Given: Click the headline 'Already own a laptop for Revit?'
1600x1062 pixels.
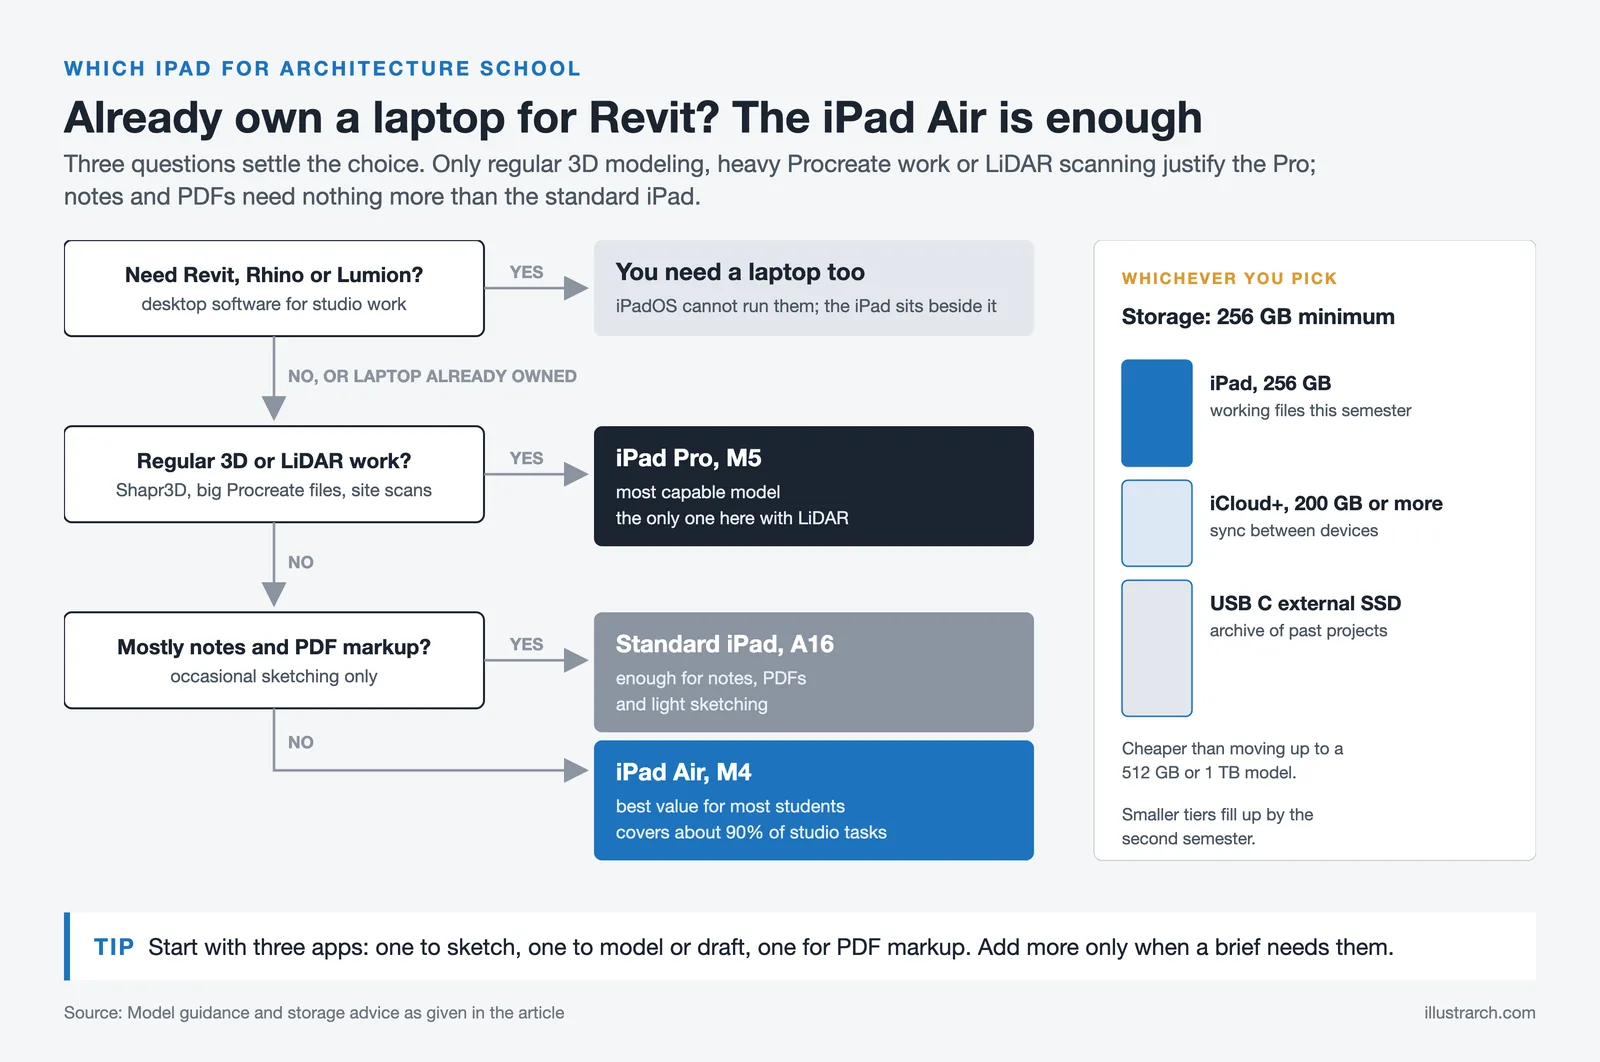Looking at the screenshot, I should pos(392,118).
